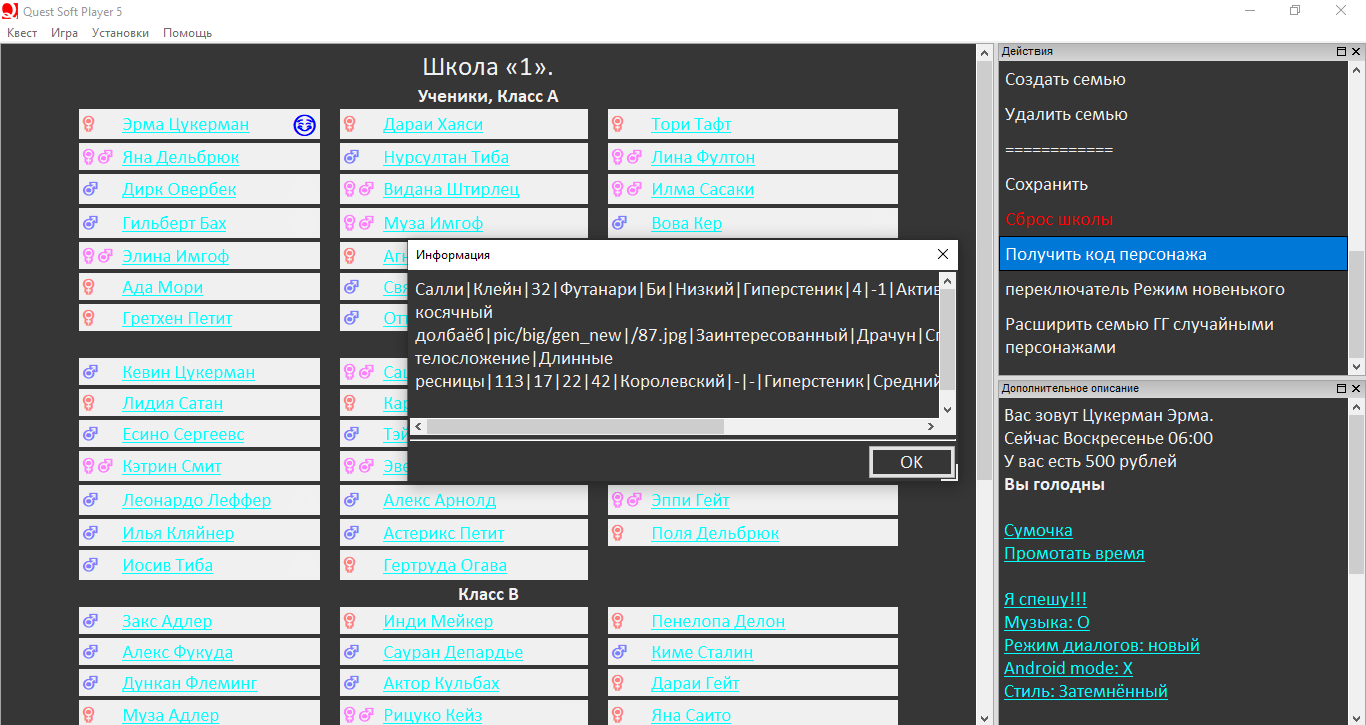Click the dual gender icon beside Яна Дельбрюк
Image resolution: width=1366 pixels, height=725 pixels.
click(97, 157)
